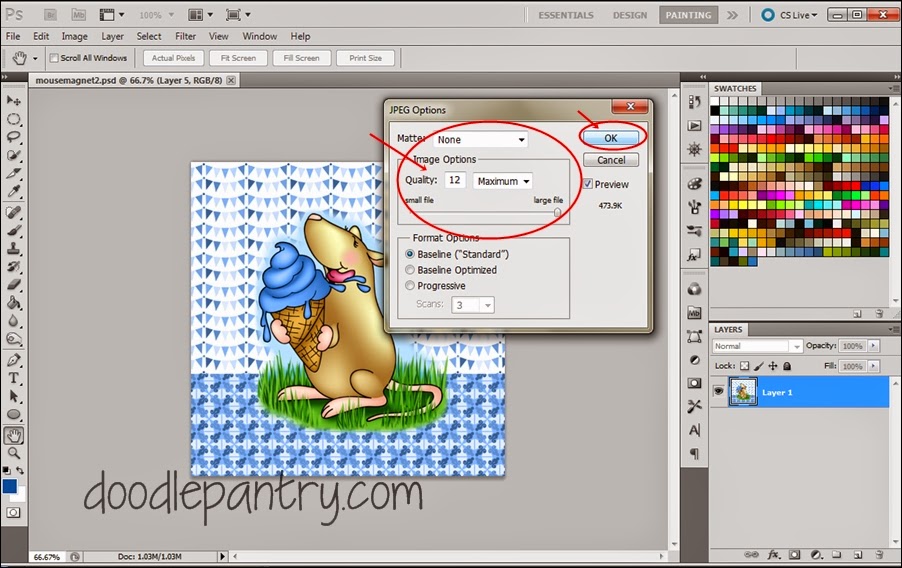This screenshot has height=568, width=902.
Task: Open the Mini Bridge panel icon
Action: [694, 313]
